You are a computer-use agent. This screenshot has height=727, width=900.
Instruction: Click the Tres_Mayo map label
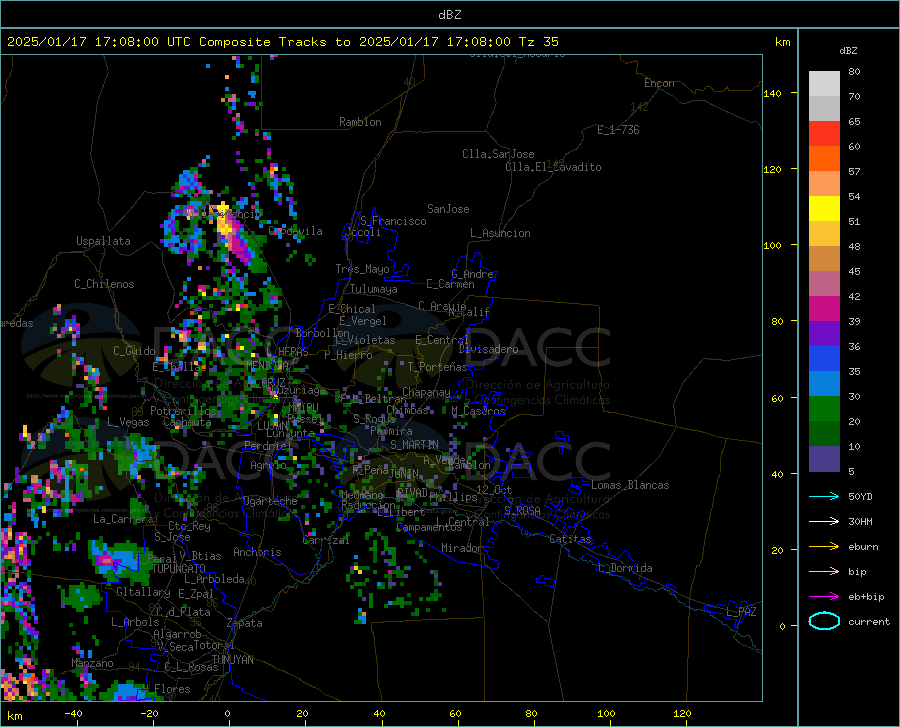point(362,269)
